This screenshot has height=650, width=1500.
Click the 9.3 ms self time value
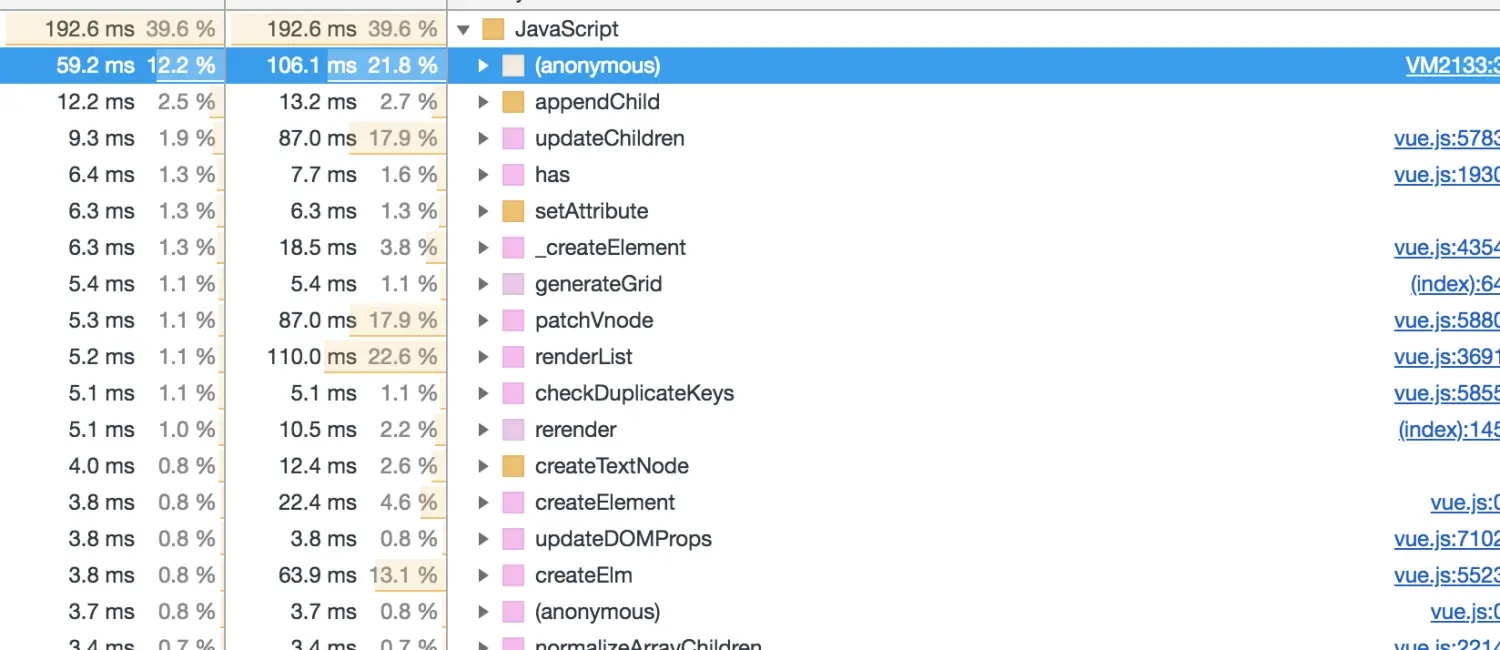101,139
